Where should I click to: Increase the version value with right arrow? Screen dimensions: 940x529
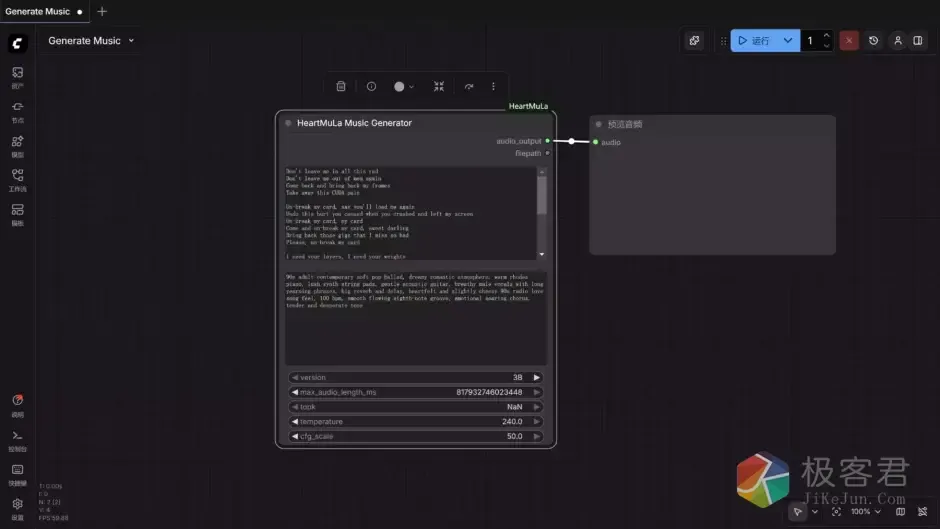click(x=537, y=378)
